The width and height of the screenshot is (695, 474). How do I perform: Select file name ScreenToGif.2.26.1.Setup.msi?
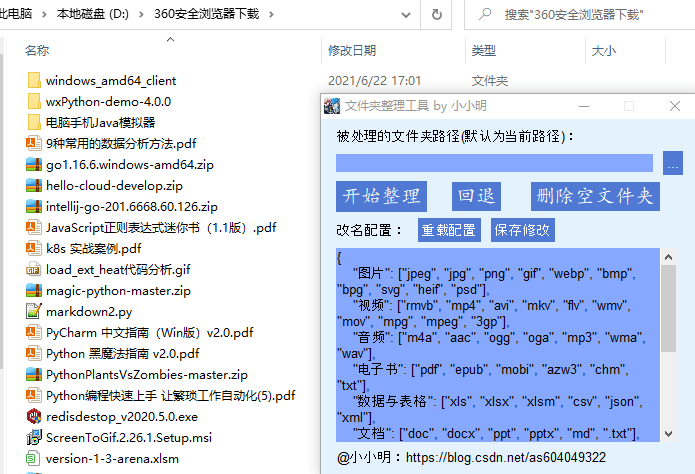129,438
